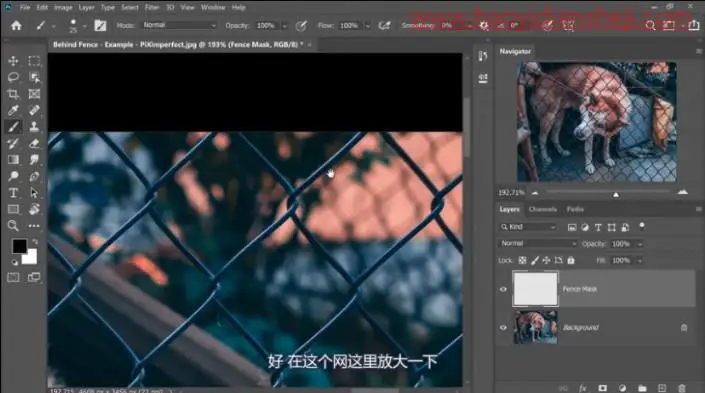
Task: Select the Object Selection tool
Action: click(x=34, y=77)
